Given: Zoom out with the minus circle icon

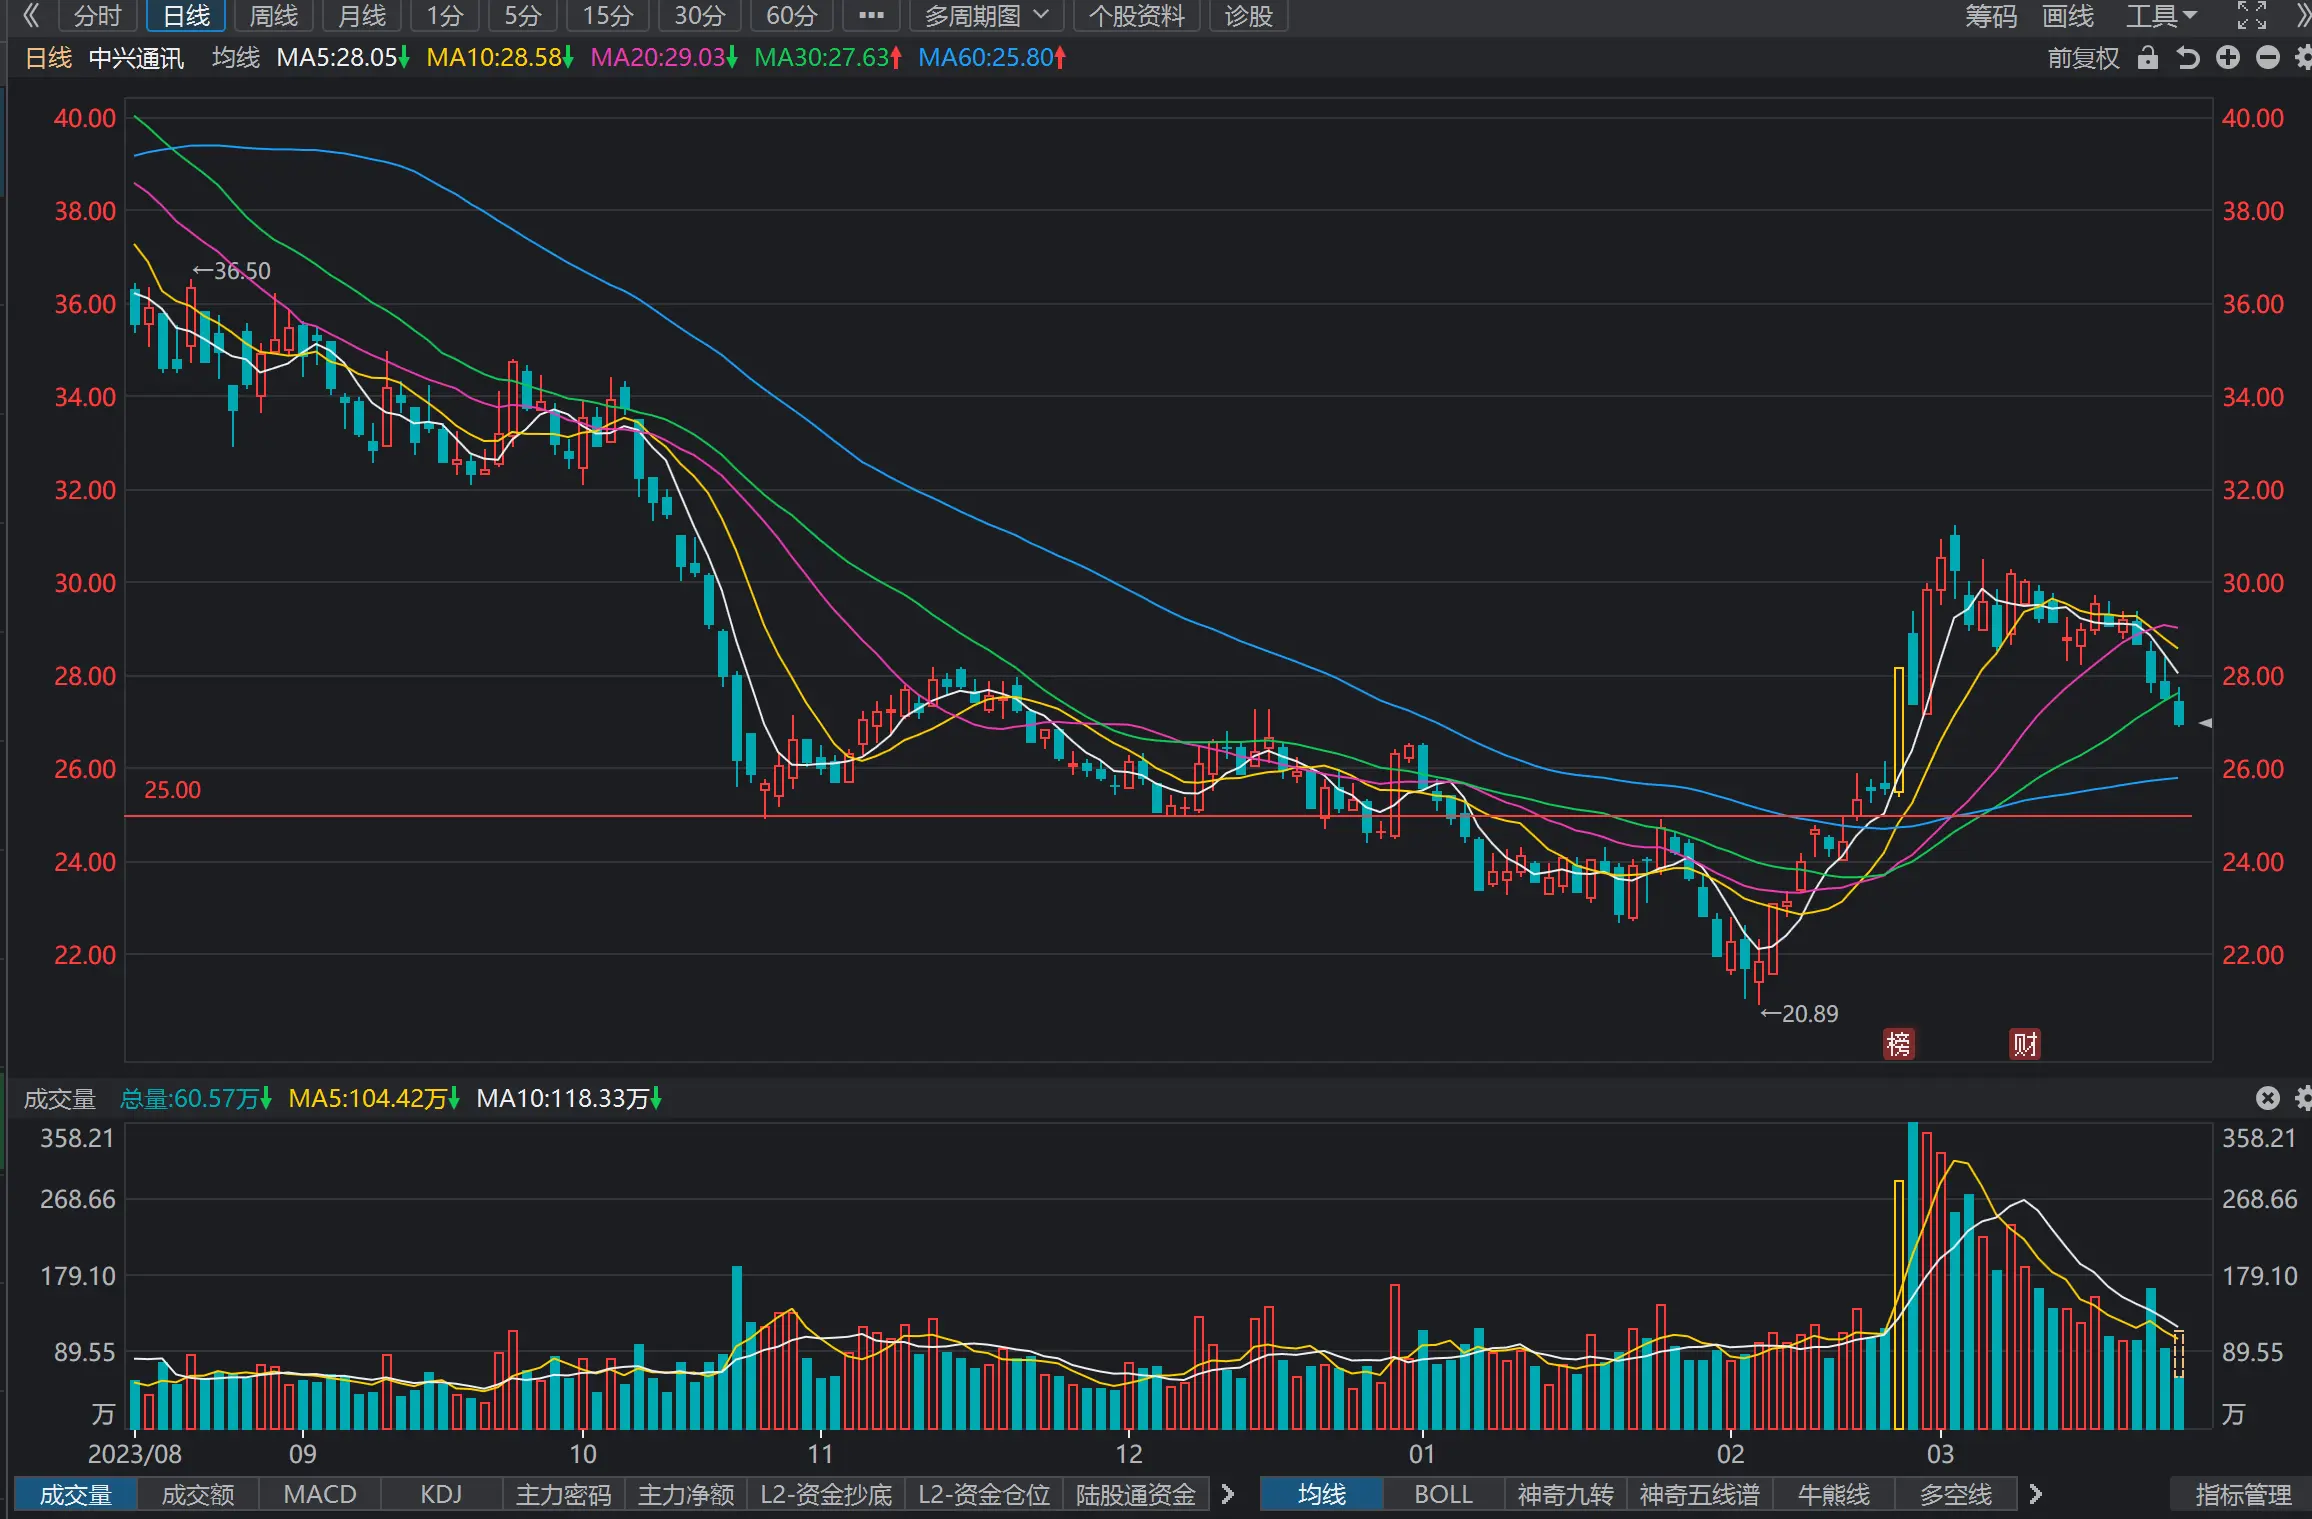Looking at the screenshot, I should tap(2268, 58).
